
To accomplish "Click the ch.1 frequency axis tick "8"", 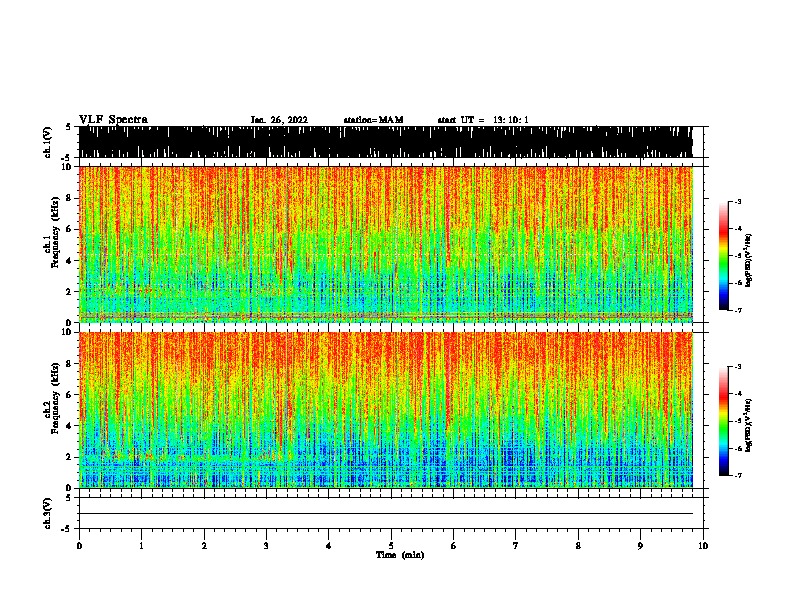I will point(70,198).
